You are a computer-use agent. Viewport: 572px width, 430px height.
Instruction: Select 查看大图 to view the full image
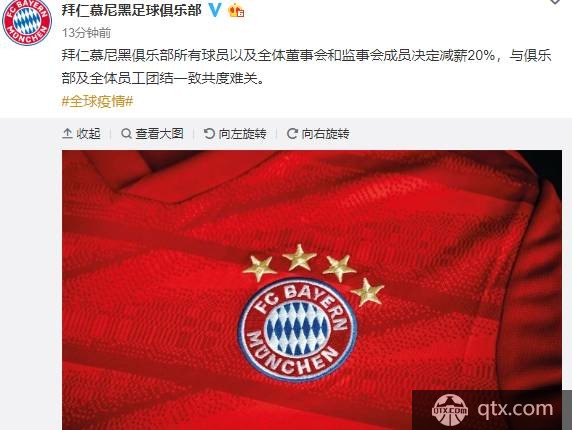pos(159,133)
